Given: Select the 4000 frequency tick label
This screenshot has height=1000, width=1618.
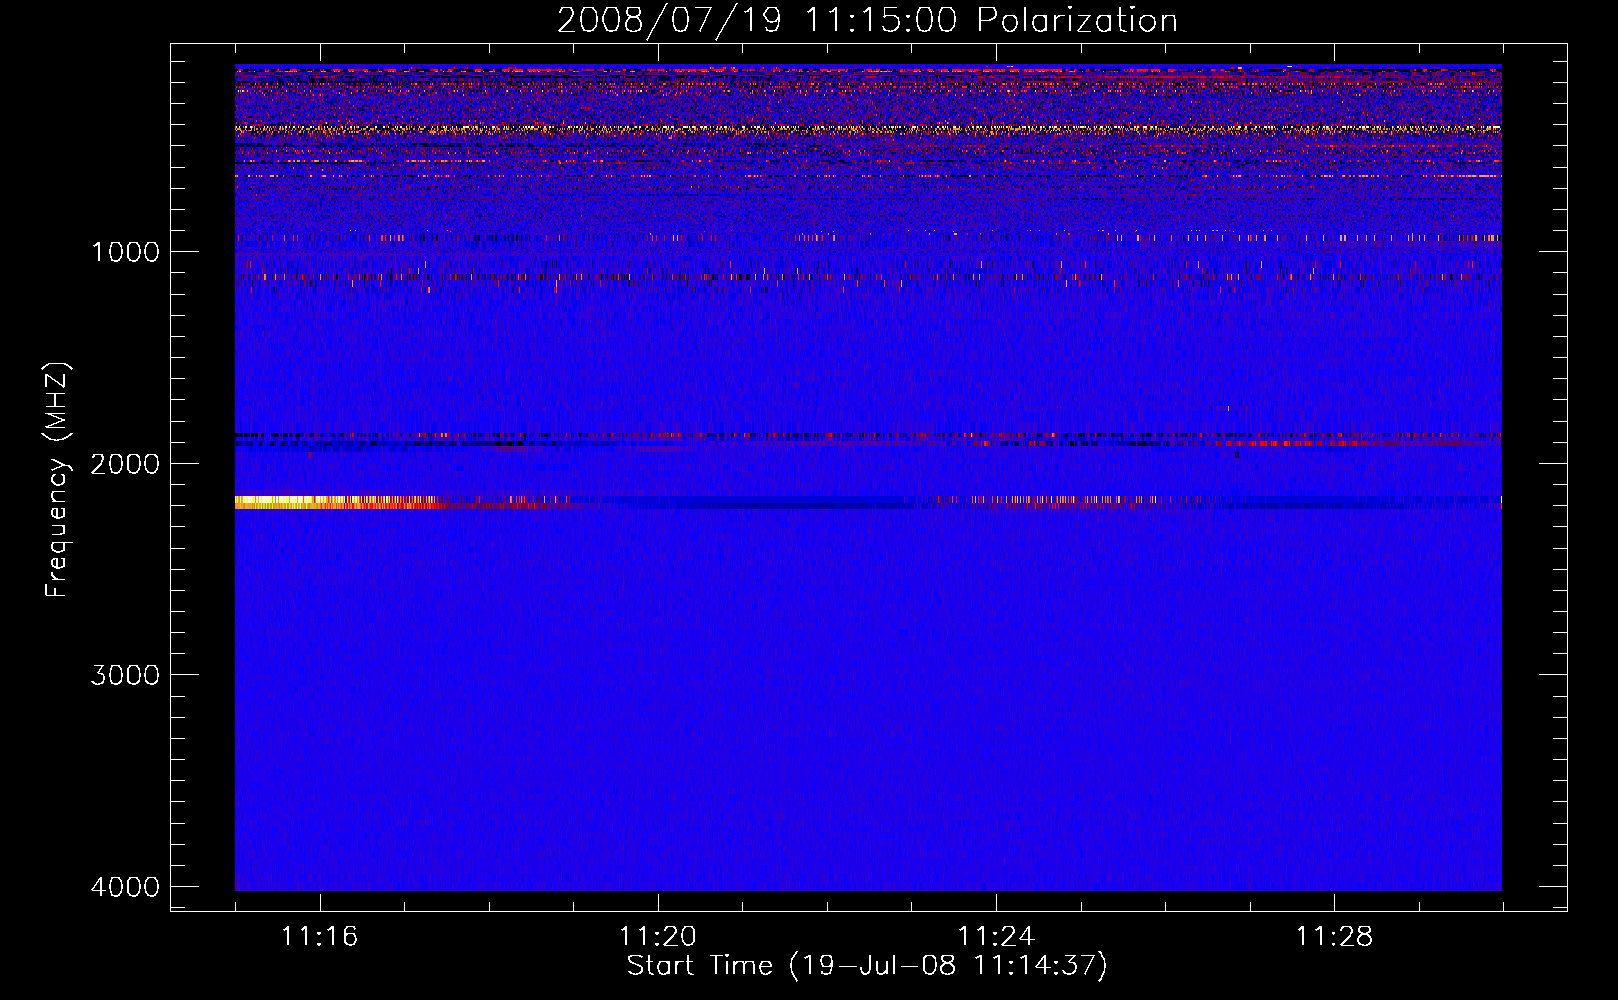Looking at the screenshot, I should [x=125, y=887].
